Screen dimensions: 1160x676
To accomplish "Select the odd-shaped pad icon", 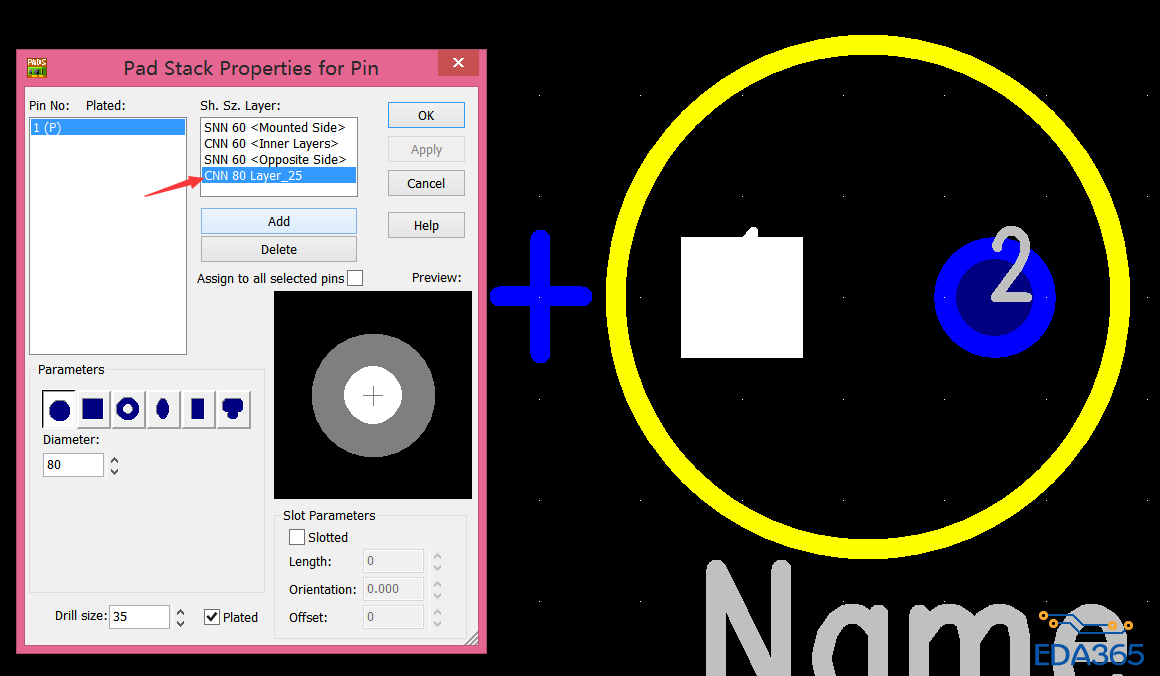I will coord(233,409).
